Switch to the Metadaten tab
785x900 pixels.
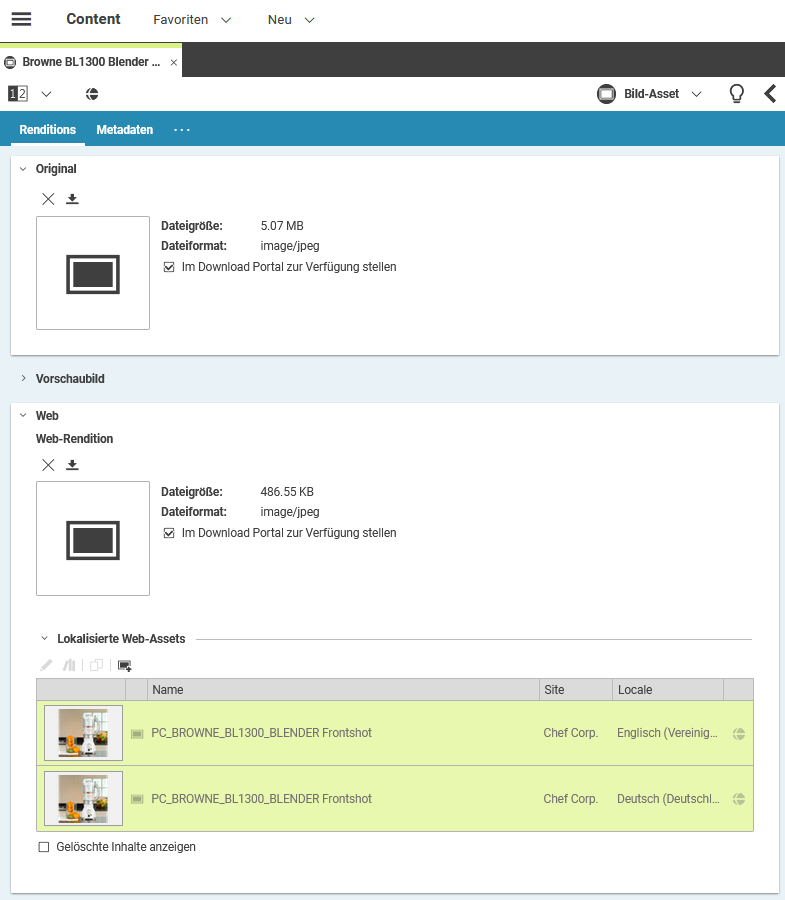[125, 130]
